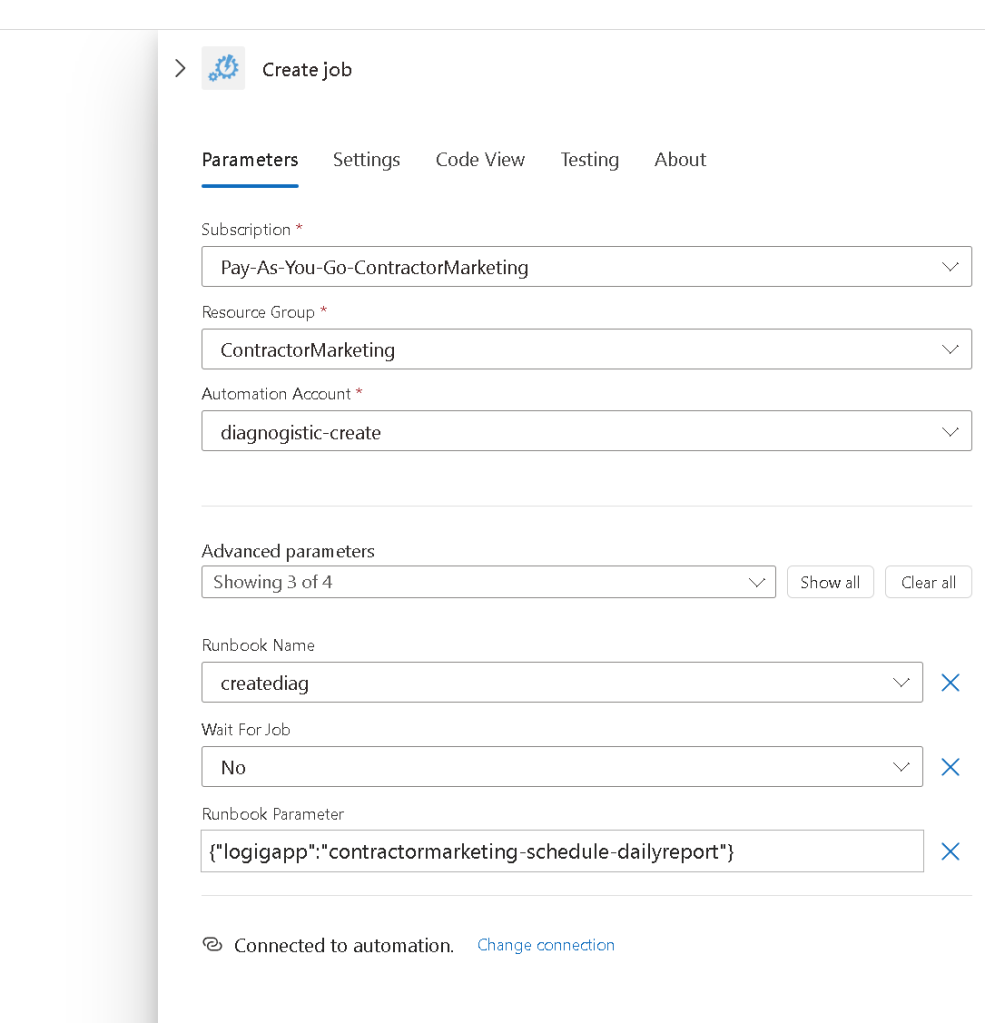Image resolution: width=985 pixels, height=1023 pixels.
Task: Click the Change connection link
Action: coord(546,945)
